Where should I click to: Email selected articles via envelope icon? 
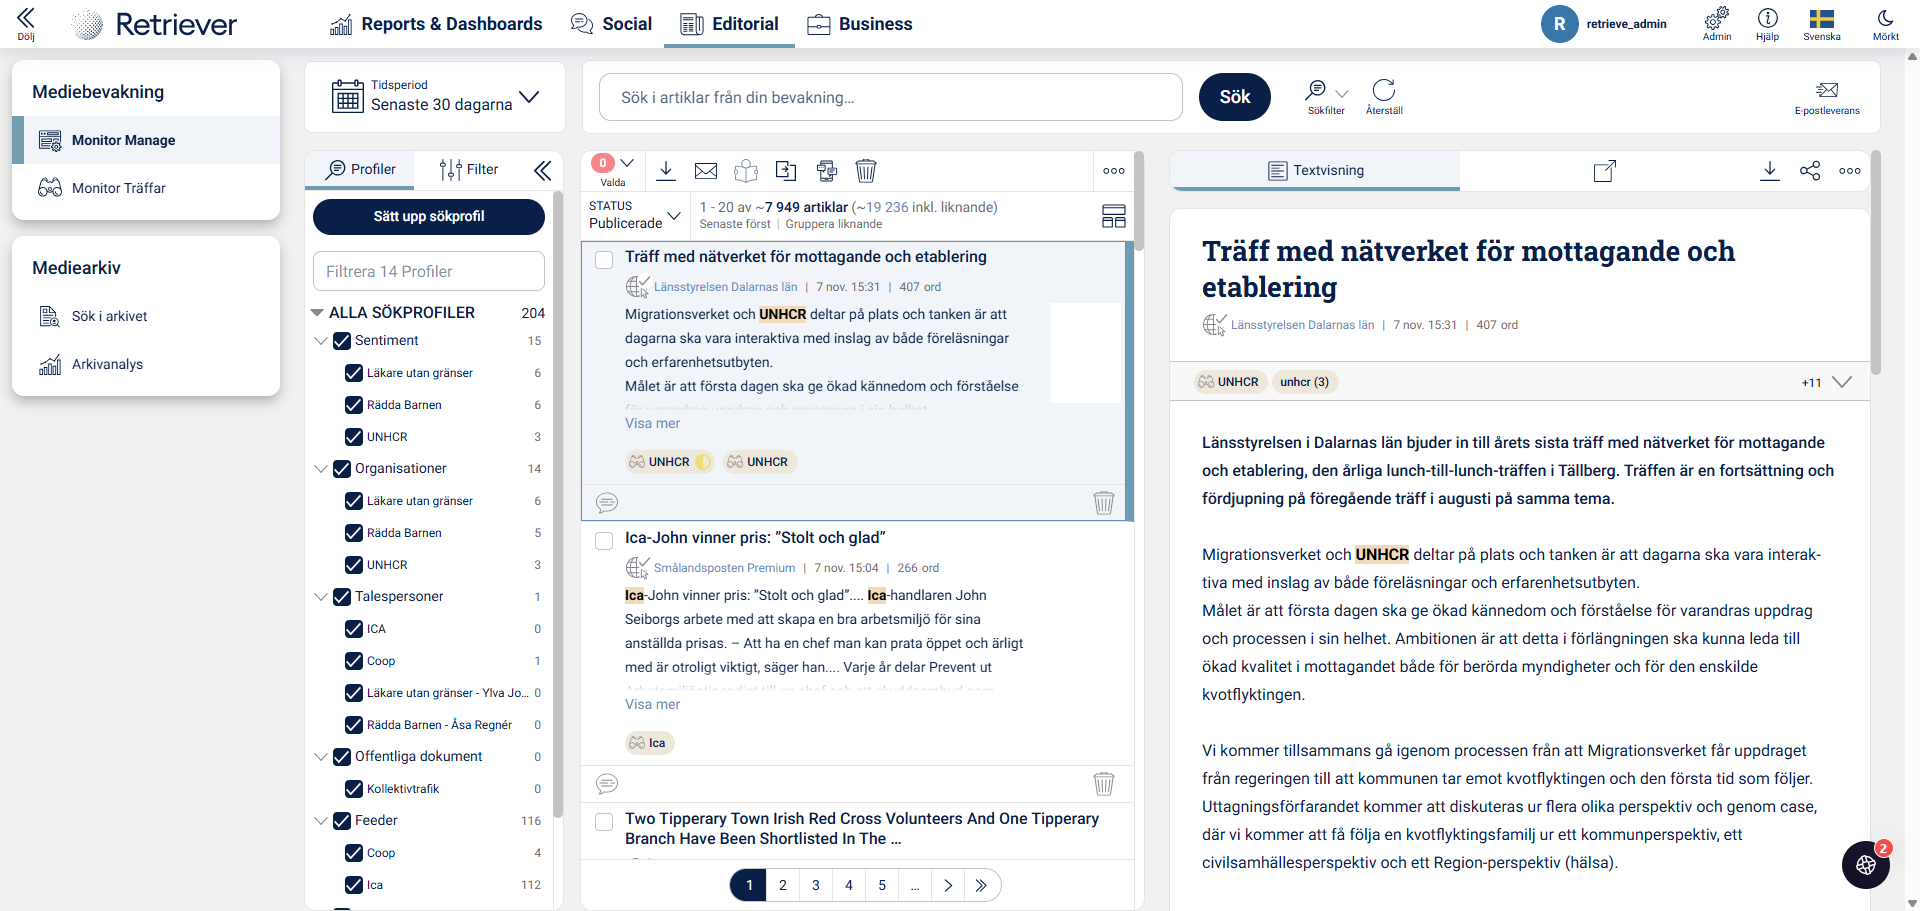(x=706, y=171)
